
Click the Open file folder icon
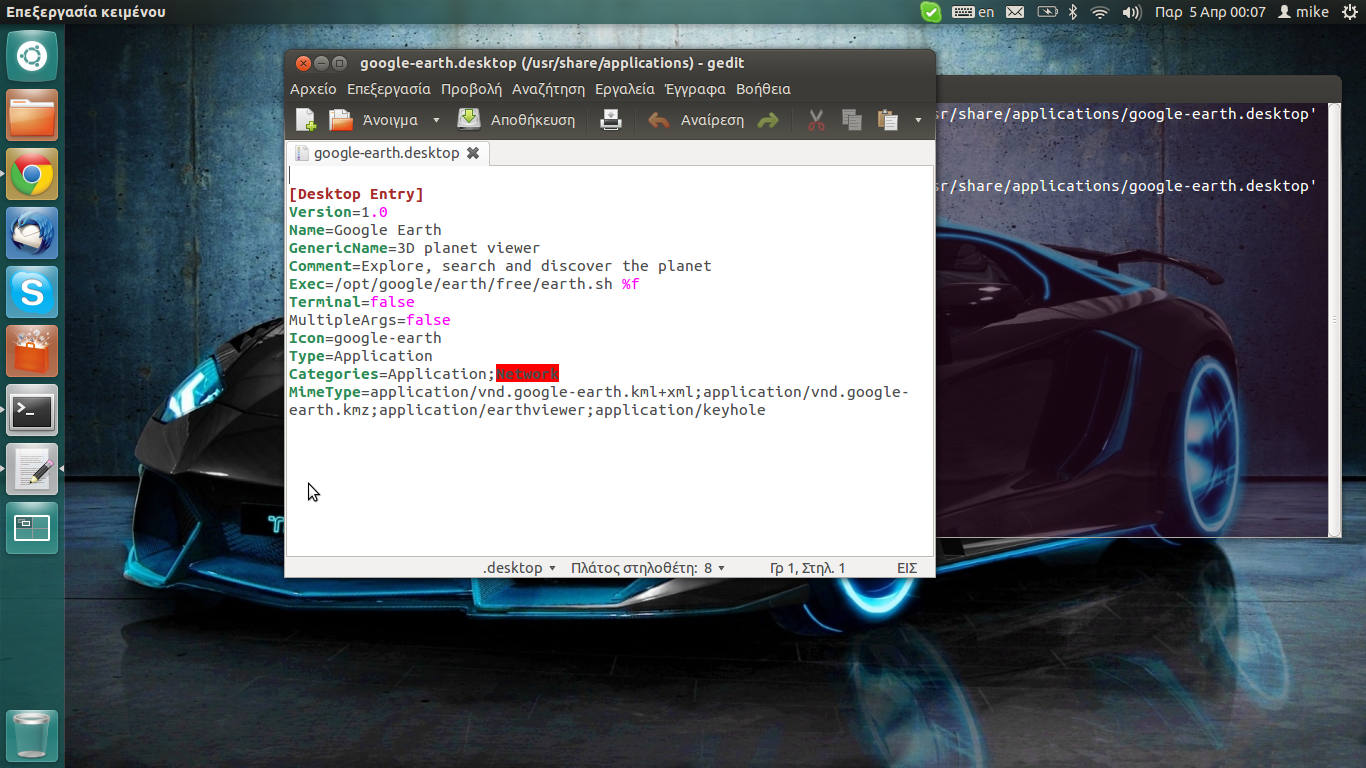(x=342, y=120)
